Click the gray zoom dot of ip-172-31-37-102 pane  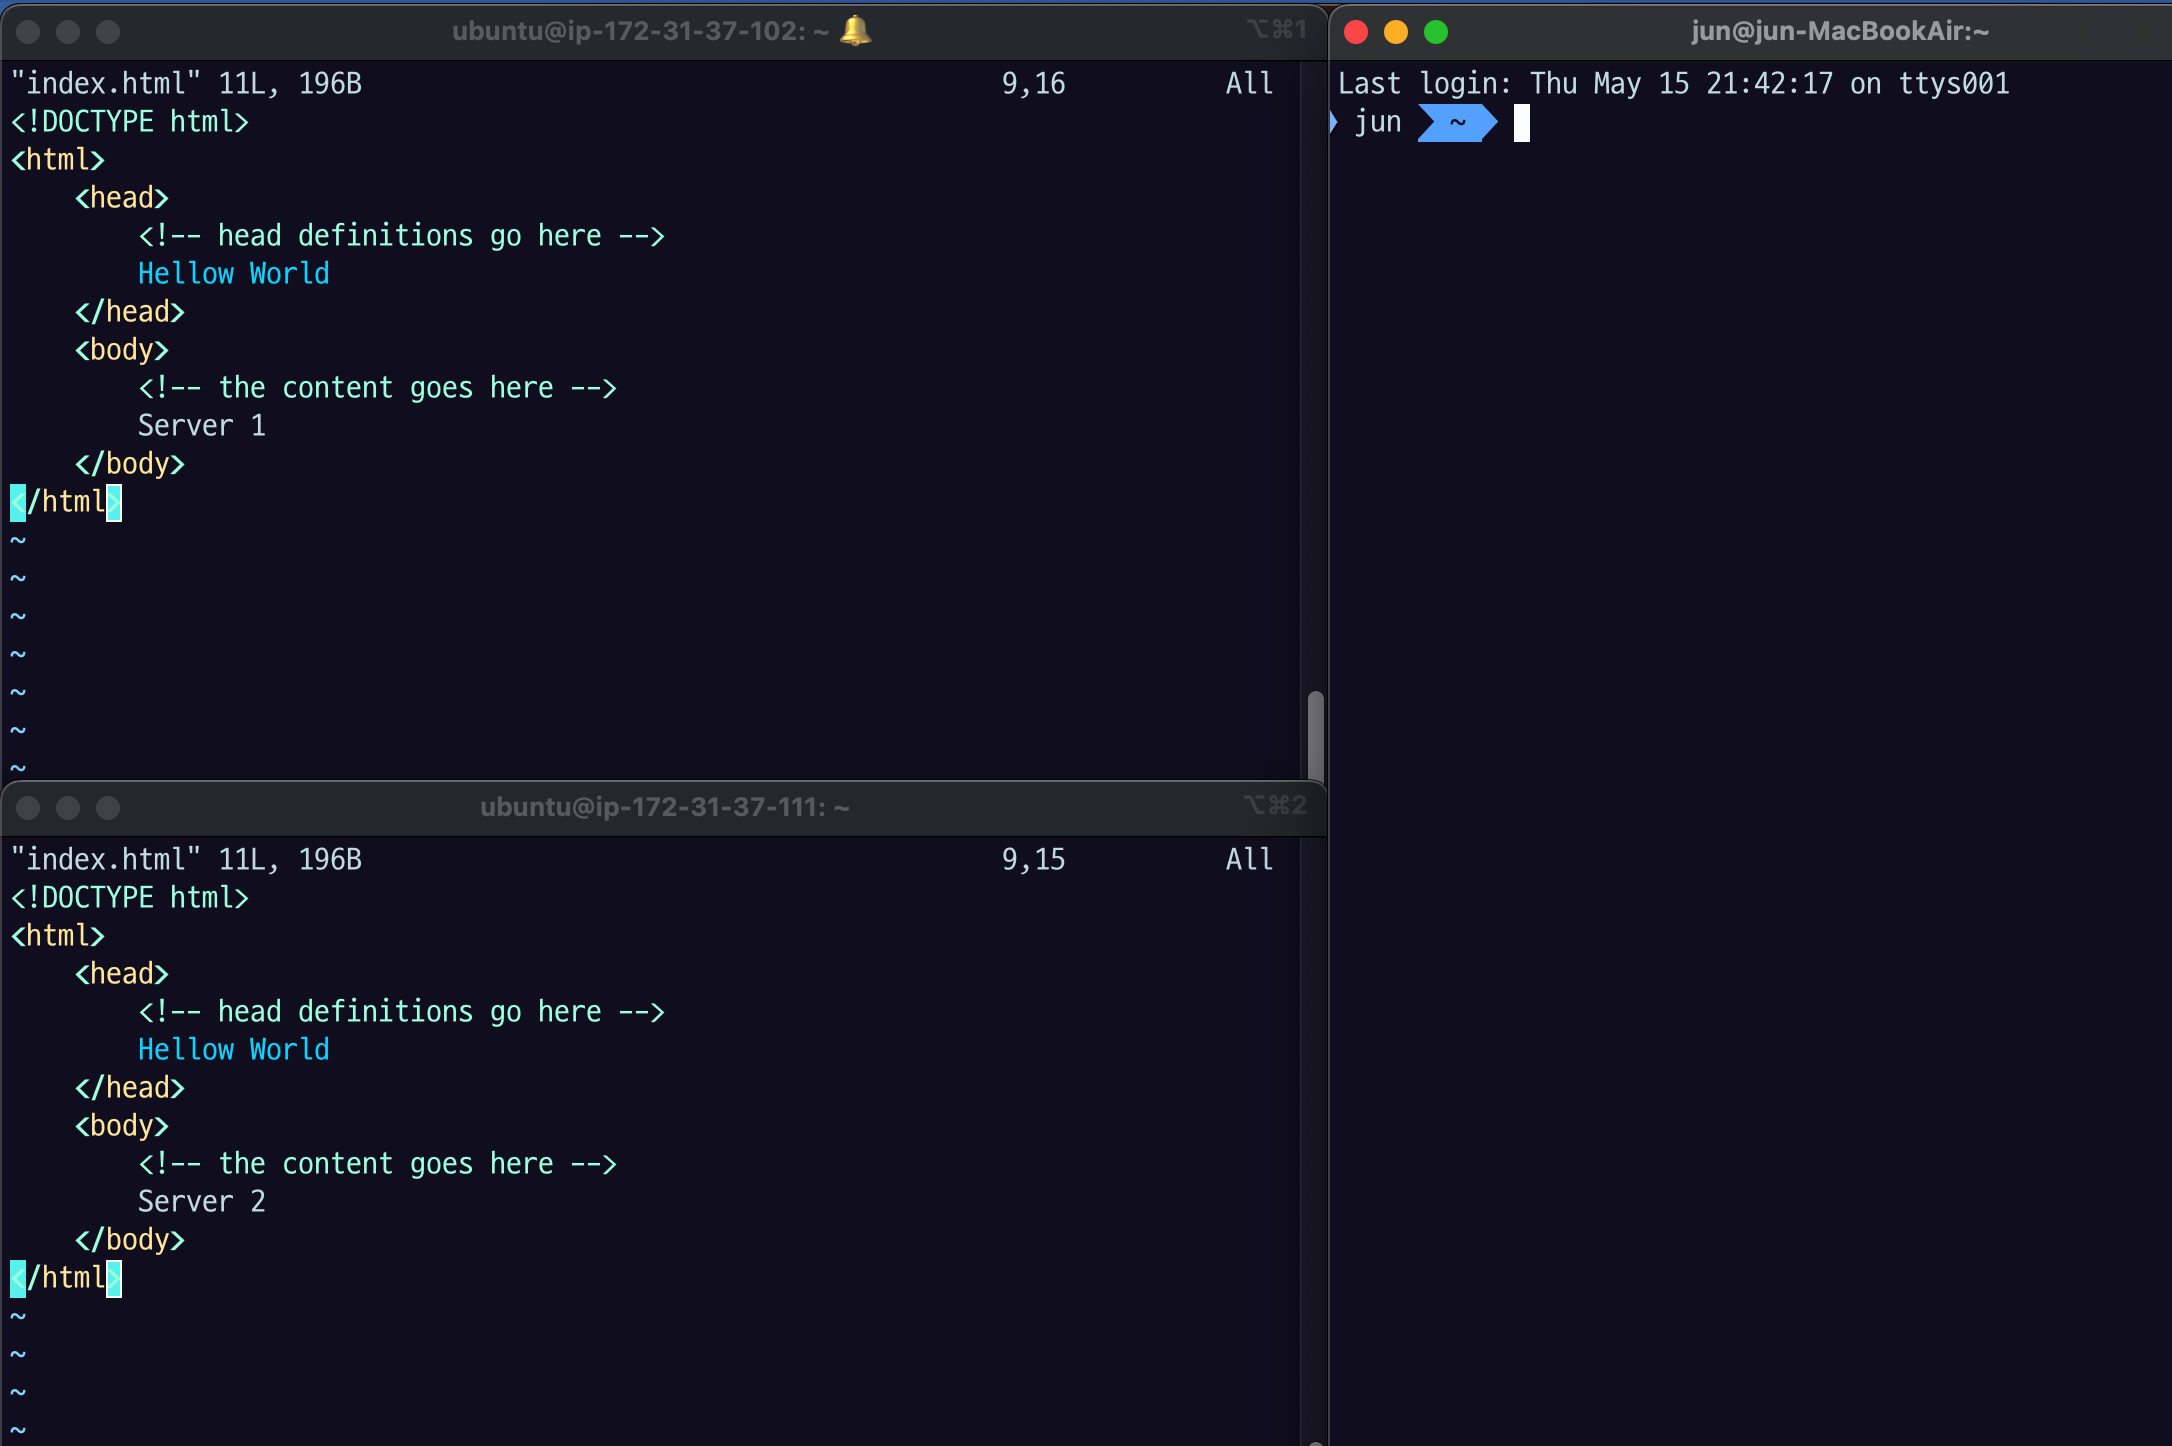coord(108,32)
